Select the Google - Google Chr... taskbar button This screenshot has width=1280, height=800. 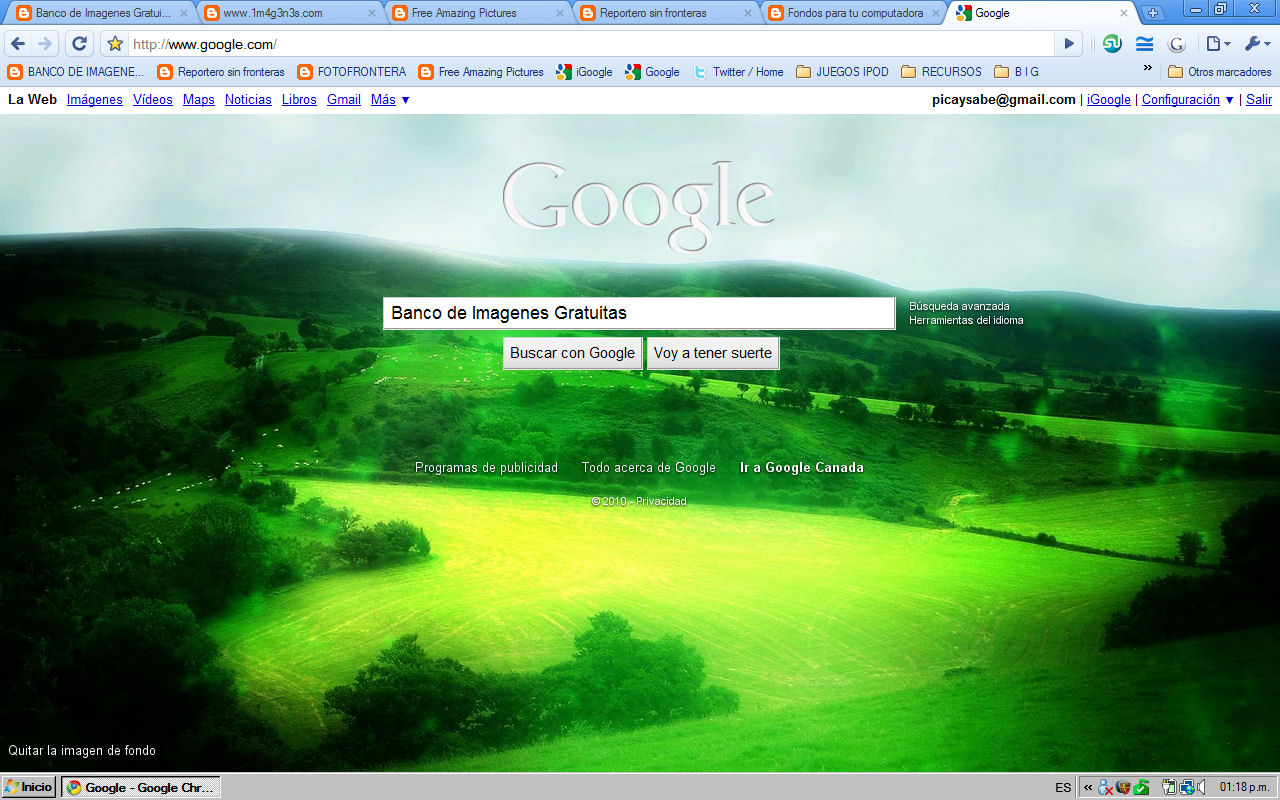[141, 787]
